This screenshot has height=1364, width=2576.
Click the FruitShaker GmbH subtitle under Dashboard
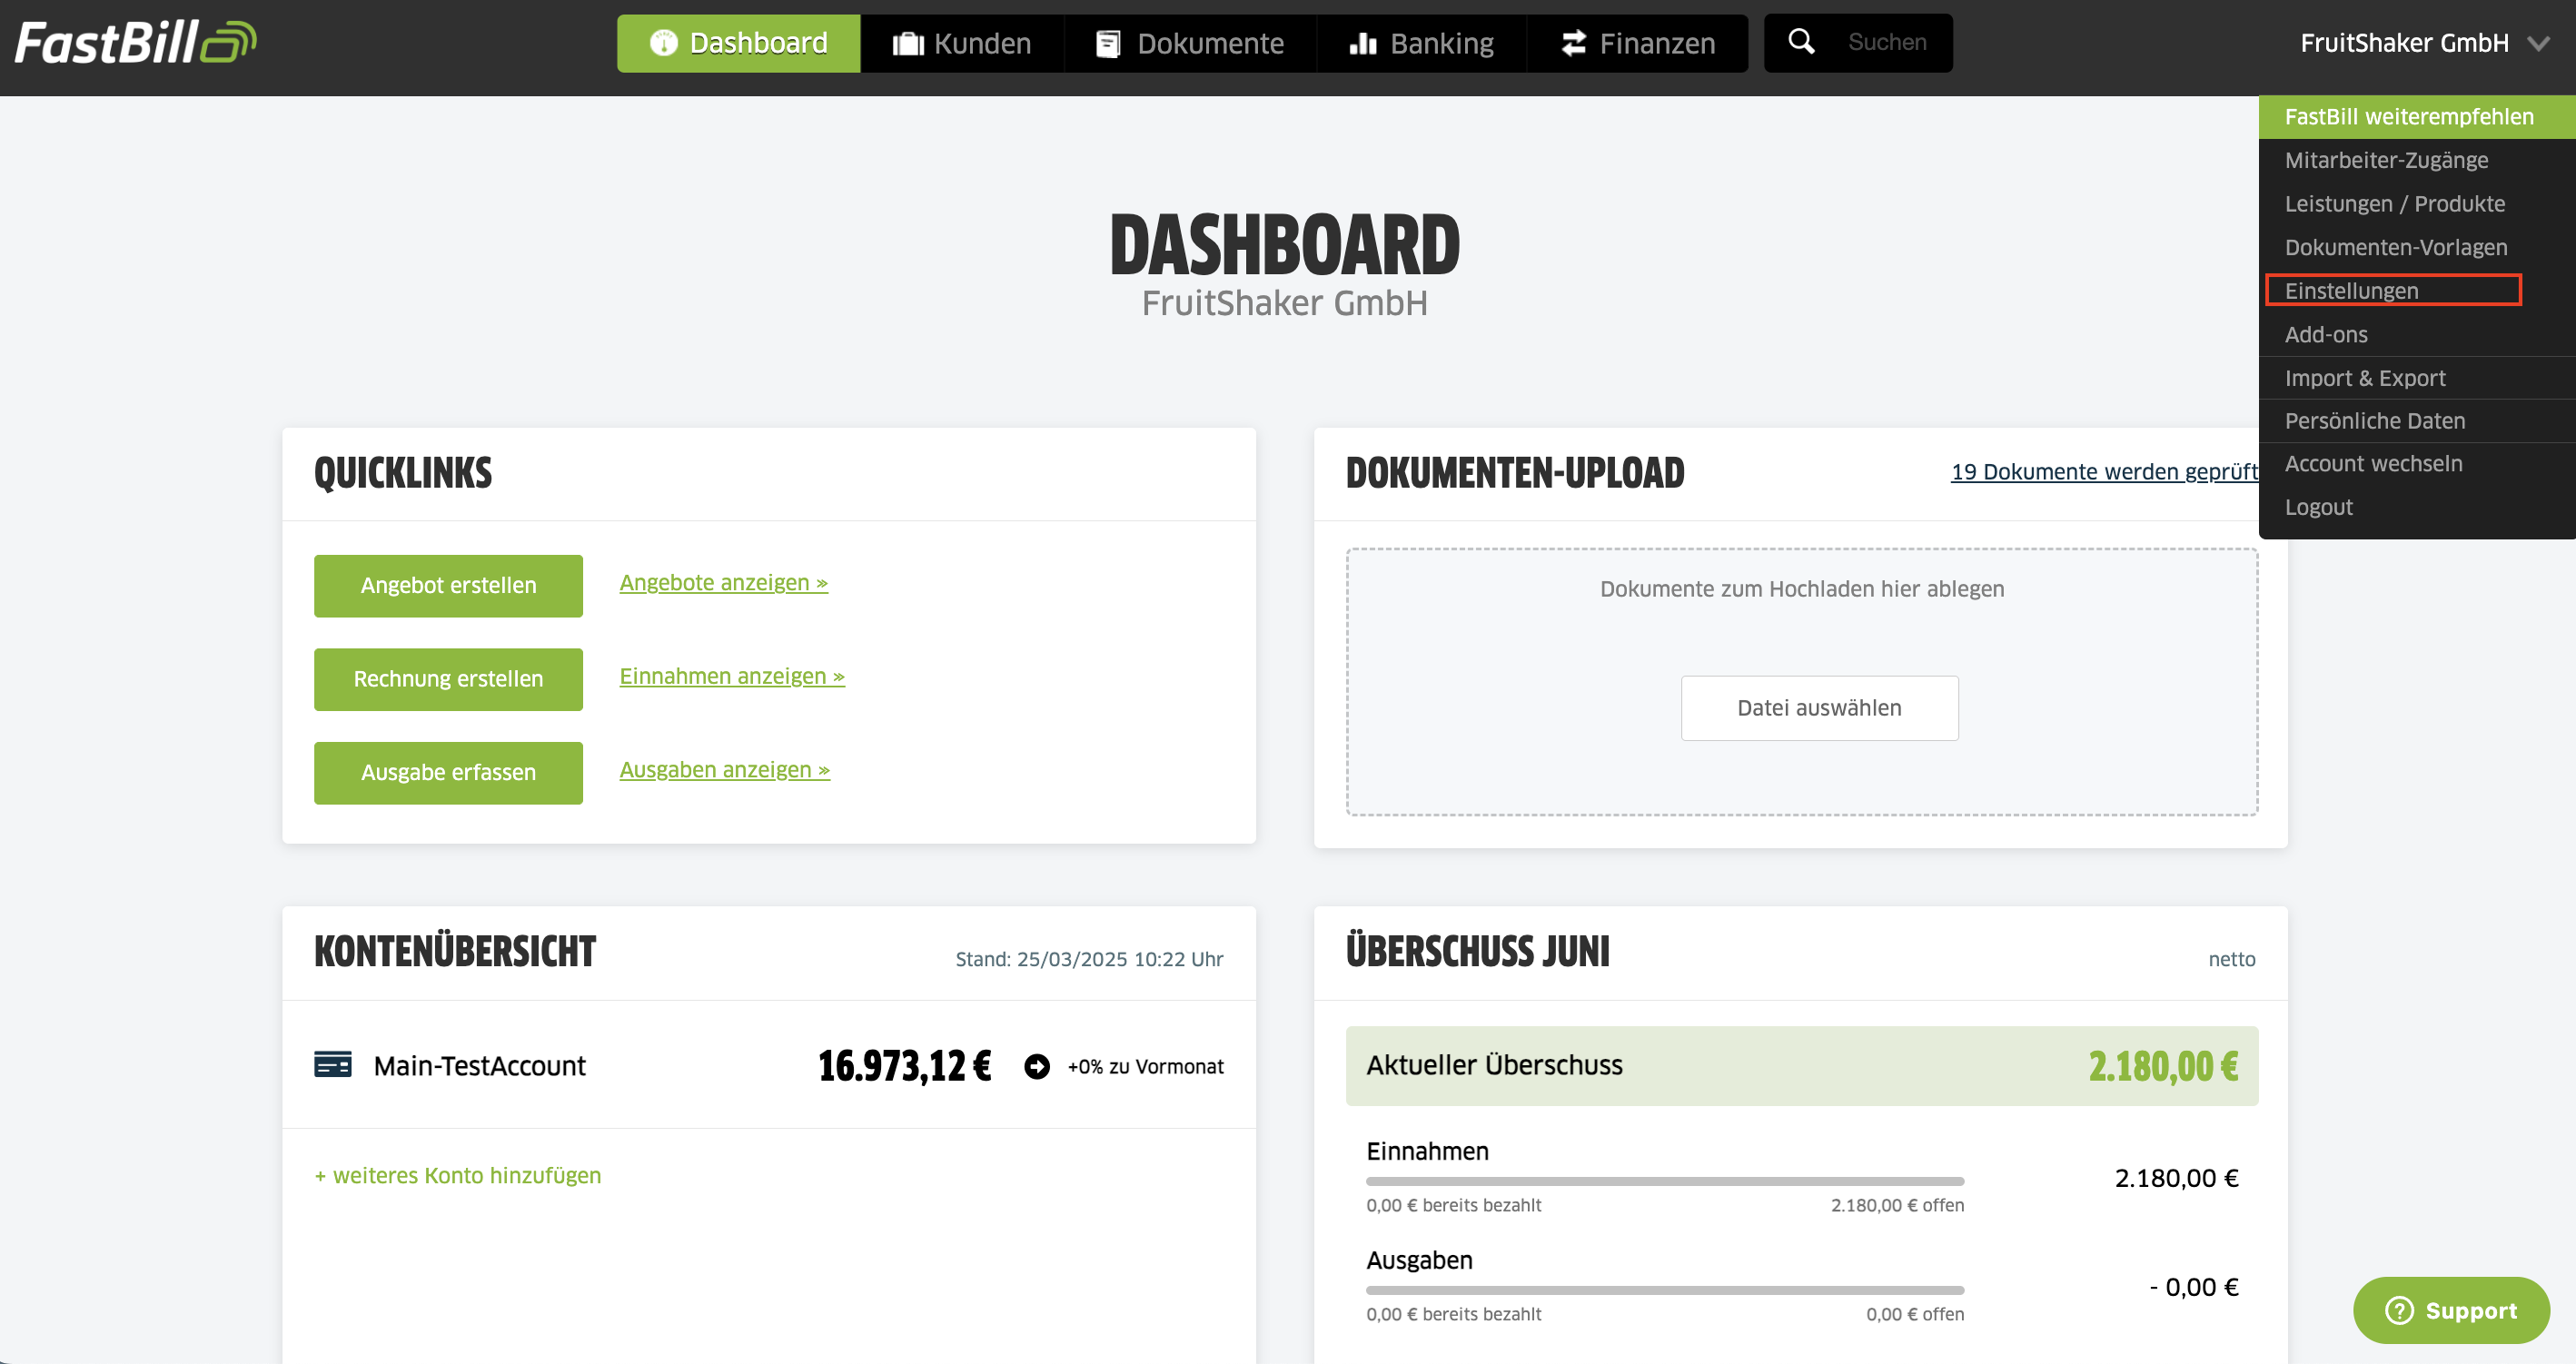(1284, 303)
